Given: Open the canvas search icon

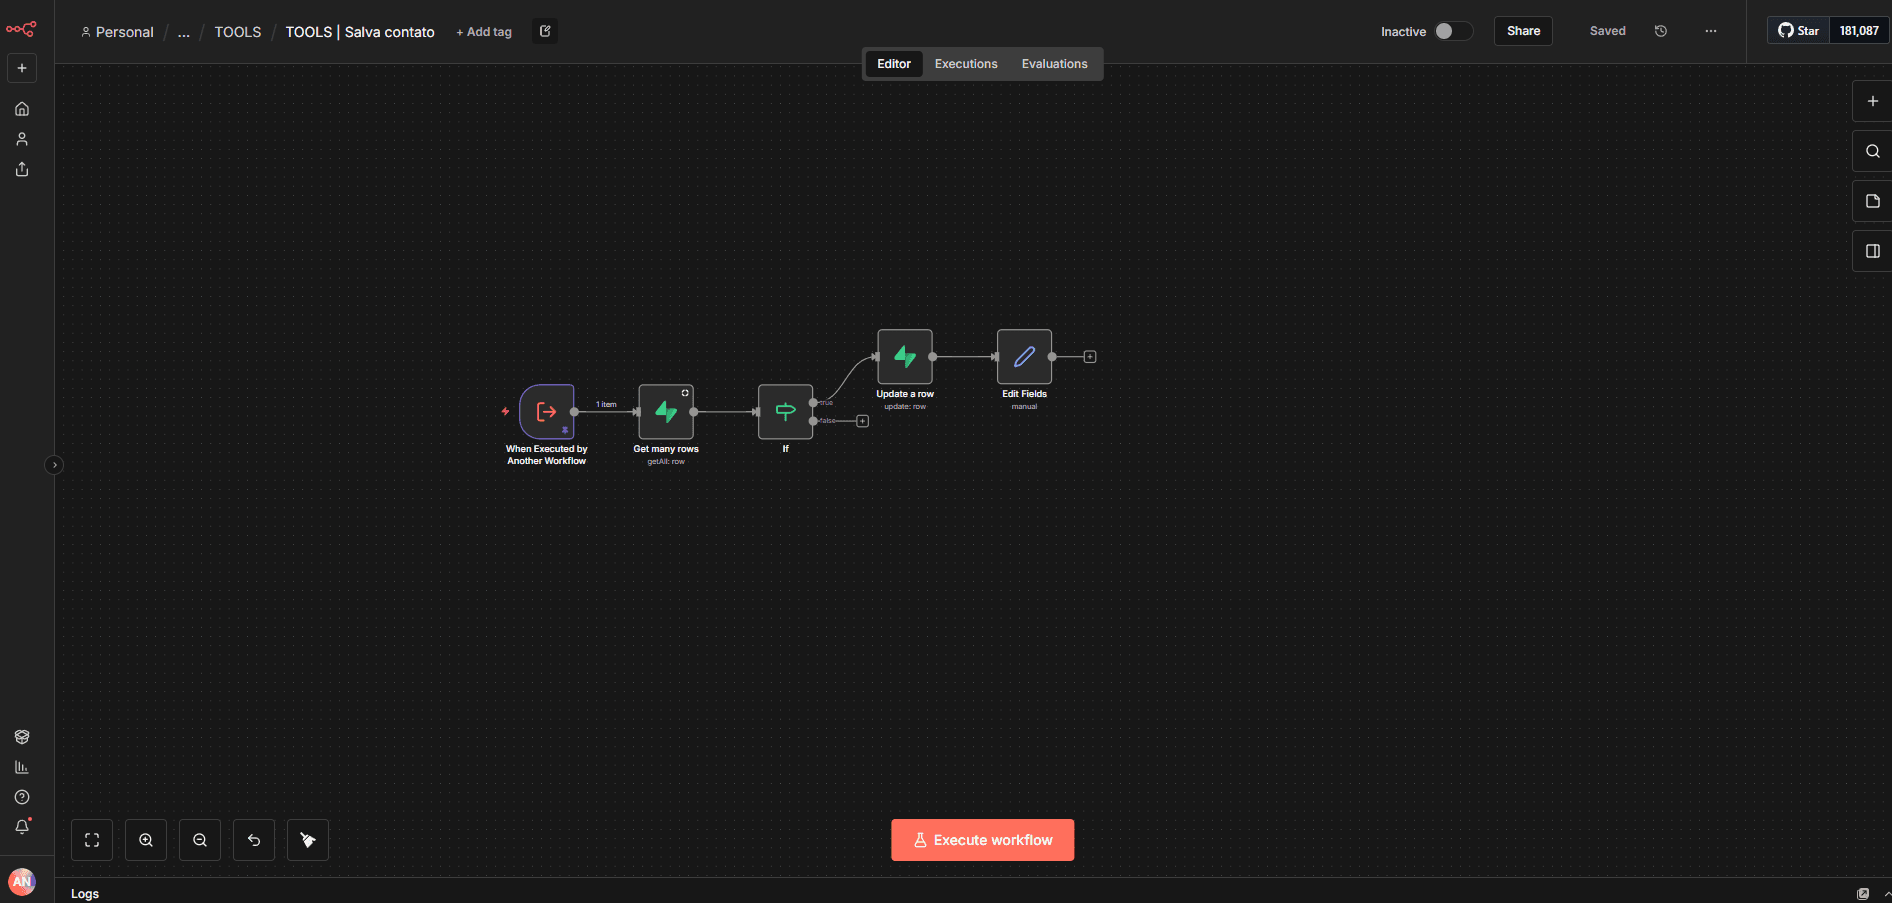Looking at the screenshot, I should (x=1872, y=151).
